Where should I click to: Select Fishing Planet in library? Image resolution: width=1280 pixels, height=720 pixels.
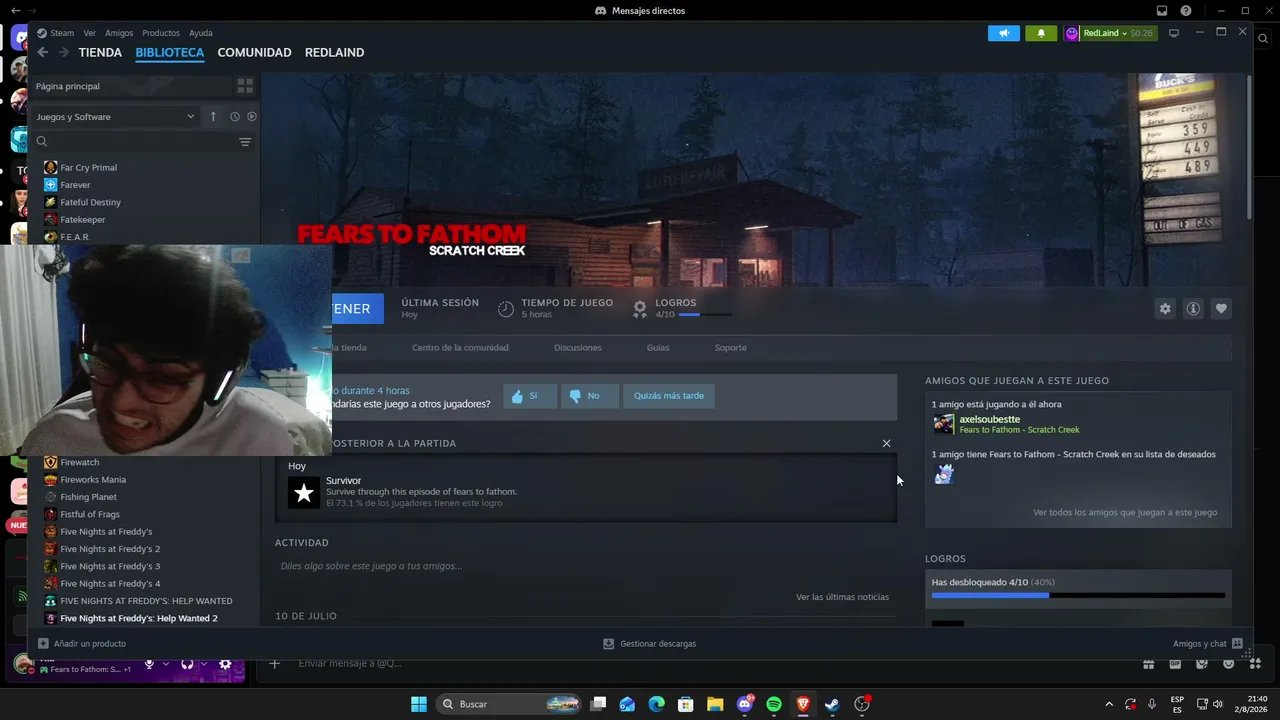[89, 497]
